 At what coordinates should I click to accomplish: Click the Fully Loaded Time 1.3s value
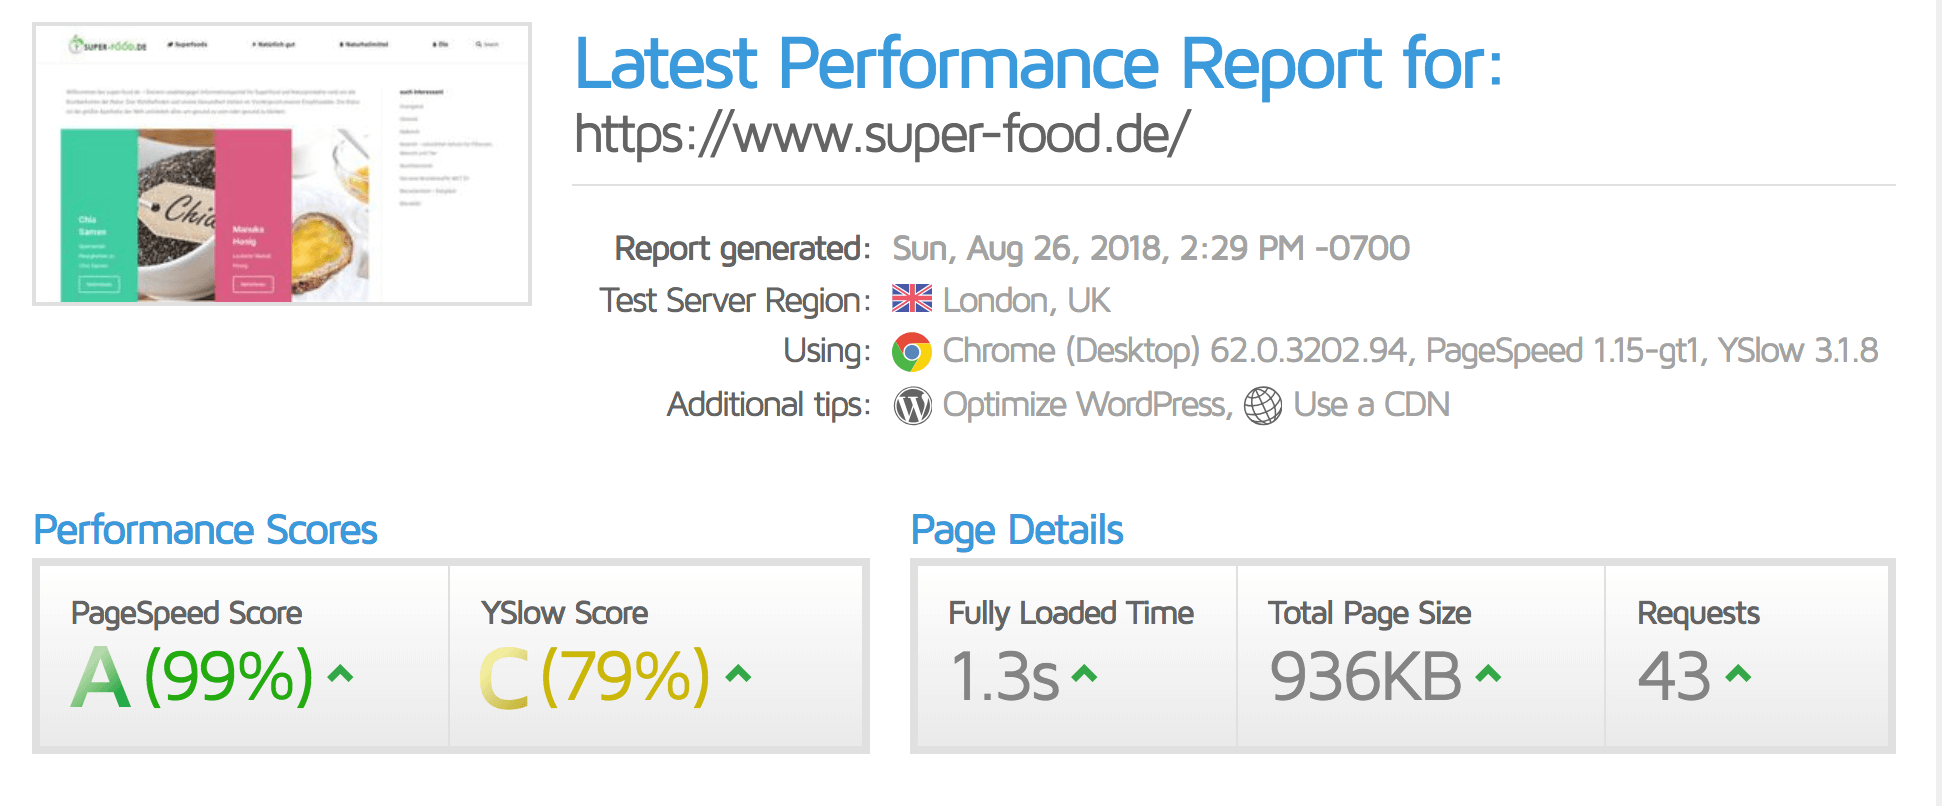click(1004, 677)
